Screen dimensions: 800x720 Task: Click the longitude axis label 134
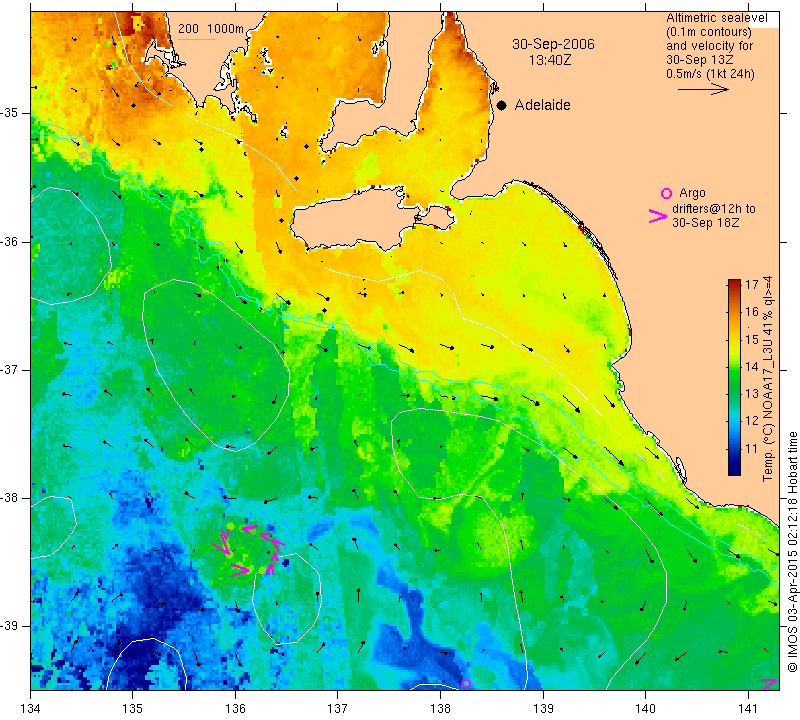[31, 708]
